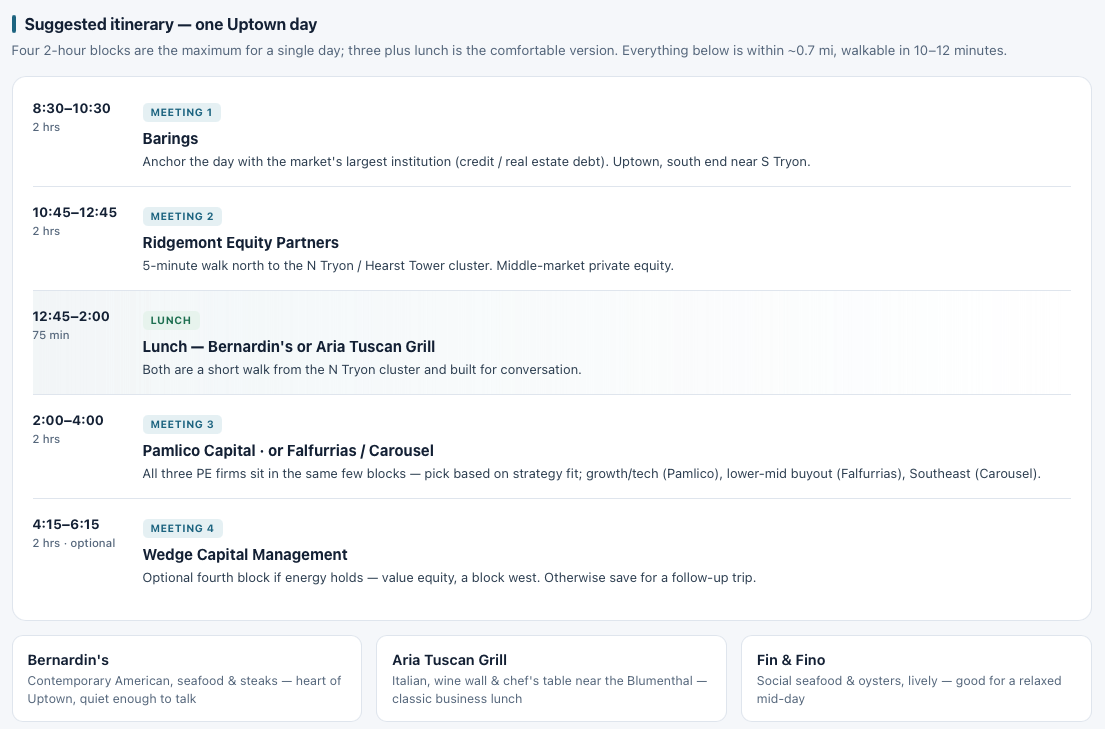Image resolution: width=1105 pixels, height=729 pixels.
Task: Click the 8:30–10:30 time label
Action: click(71, 108)
